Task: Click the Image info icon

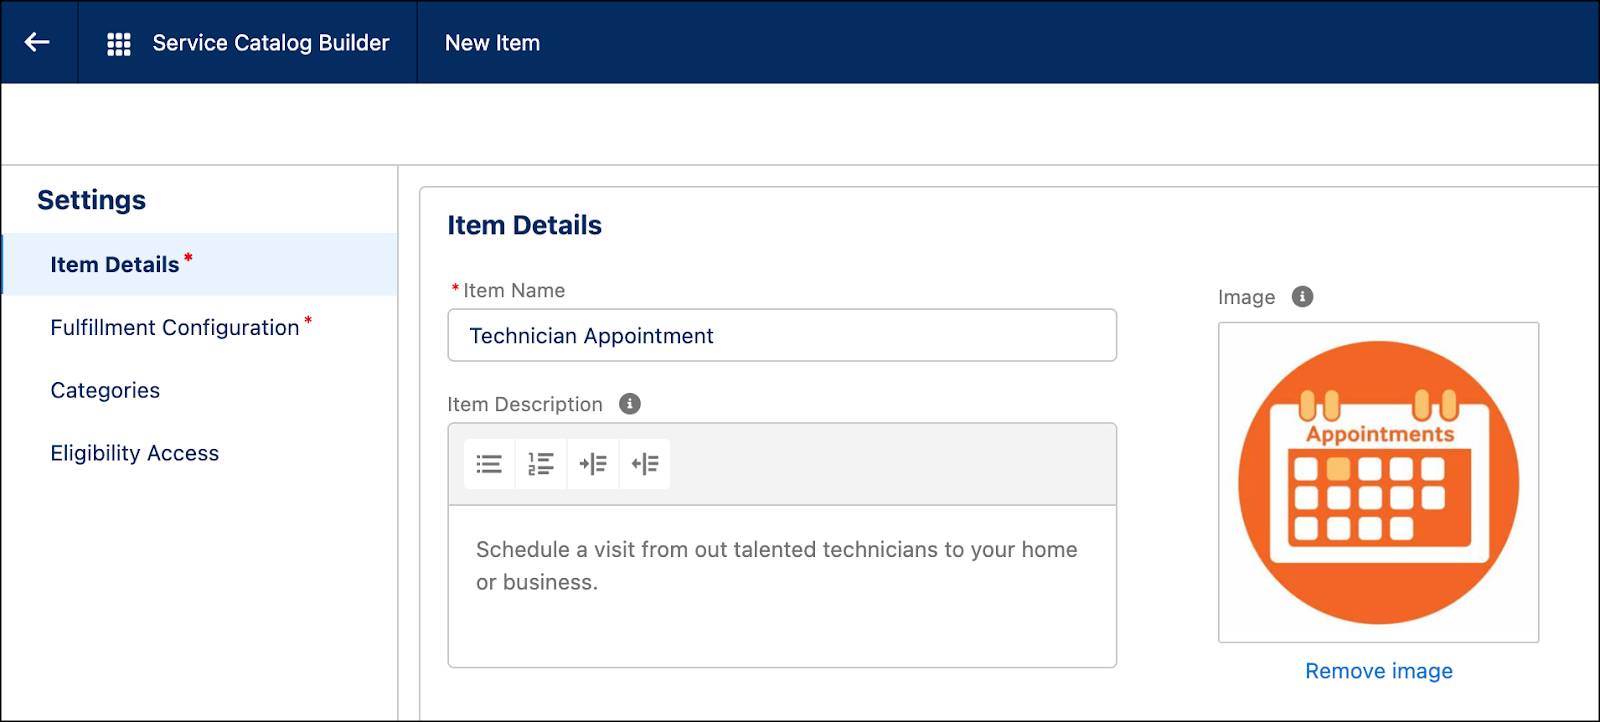Action: 1302,297
